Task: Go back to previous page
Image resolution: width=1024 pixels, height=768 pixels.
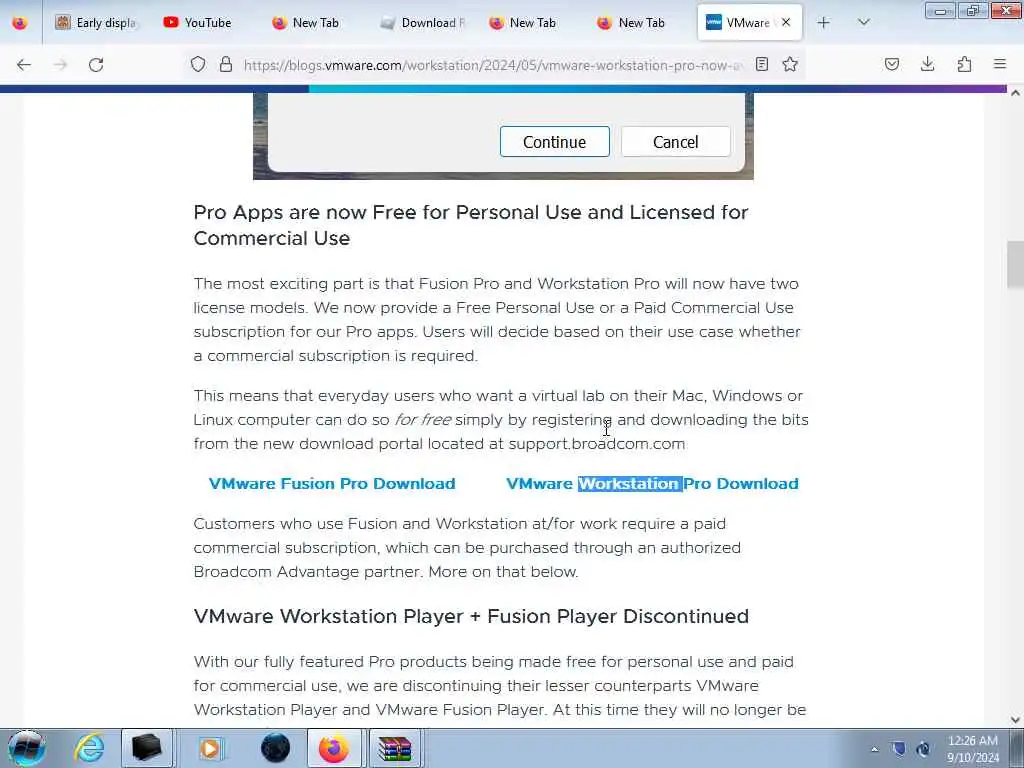Action: pos(24,65)
